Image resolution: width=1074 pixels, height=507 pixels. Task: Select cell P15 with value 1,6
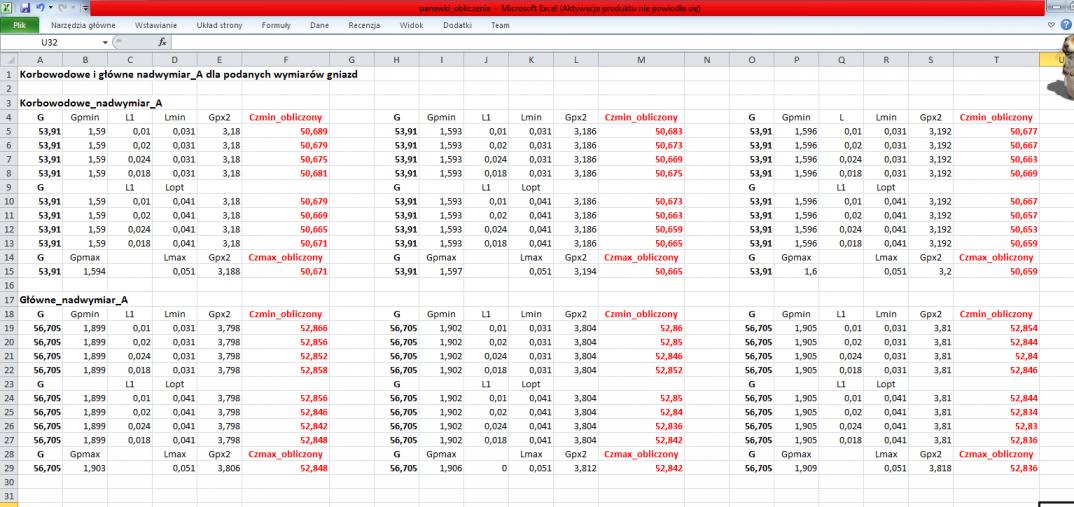[x=797, y=271]
